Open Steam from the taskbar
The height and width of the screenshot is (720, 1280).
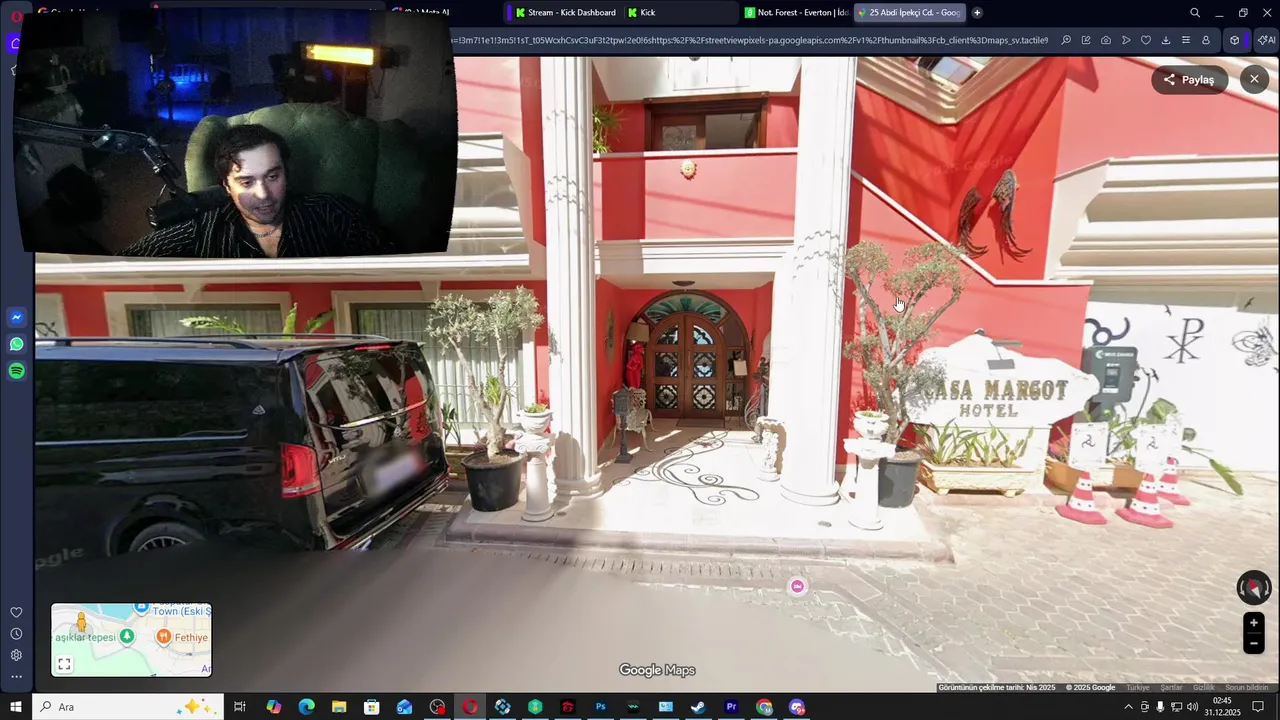tap(698, 707)
